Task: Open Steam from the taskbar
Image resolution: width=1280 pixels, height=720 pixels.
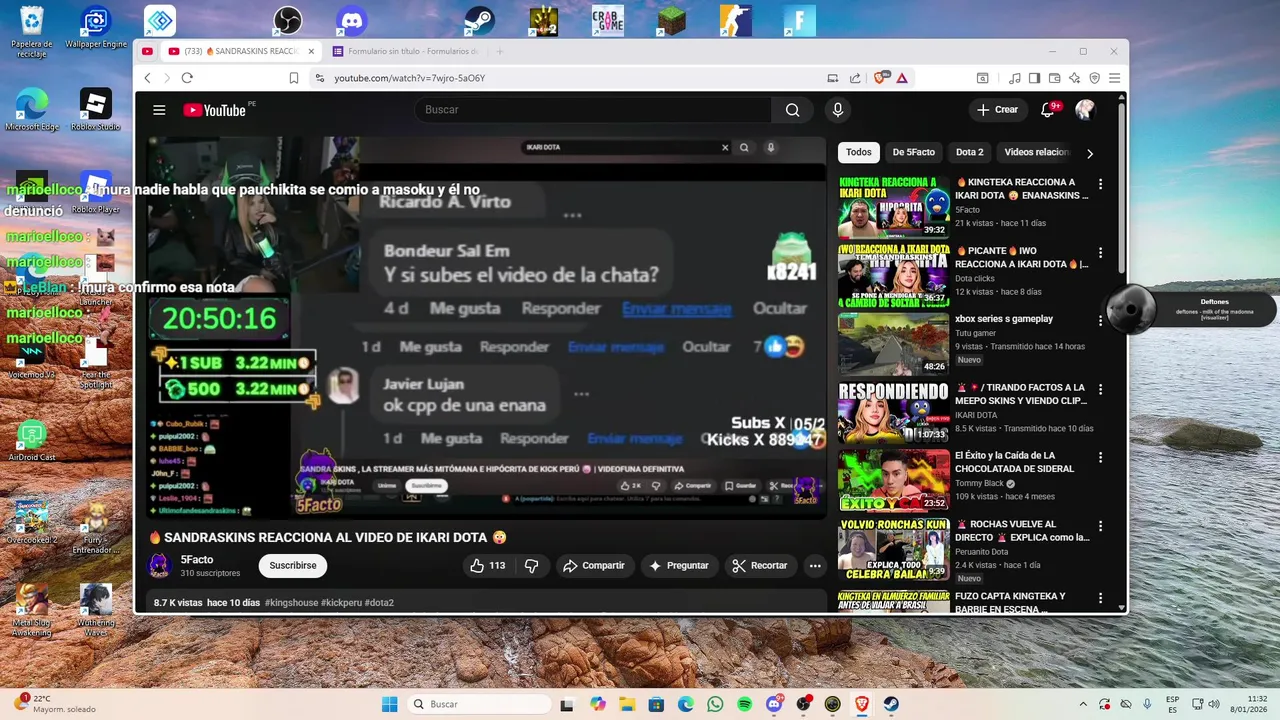Action: click(891, 704)
